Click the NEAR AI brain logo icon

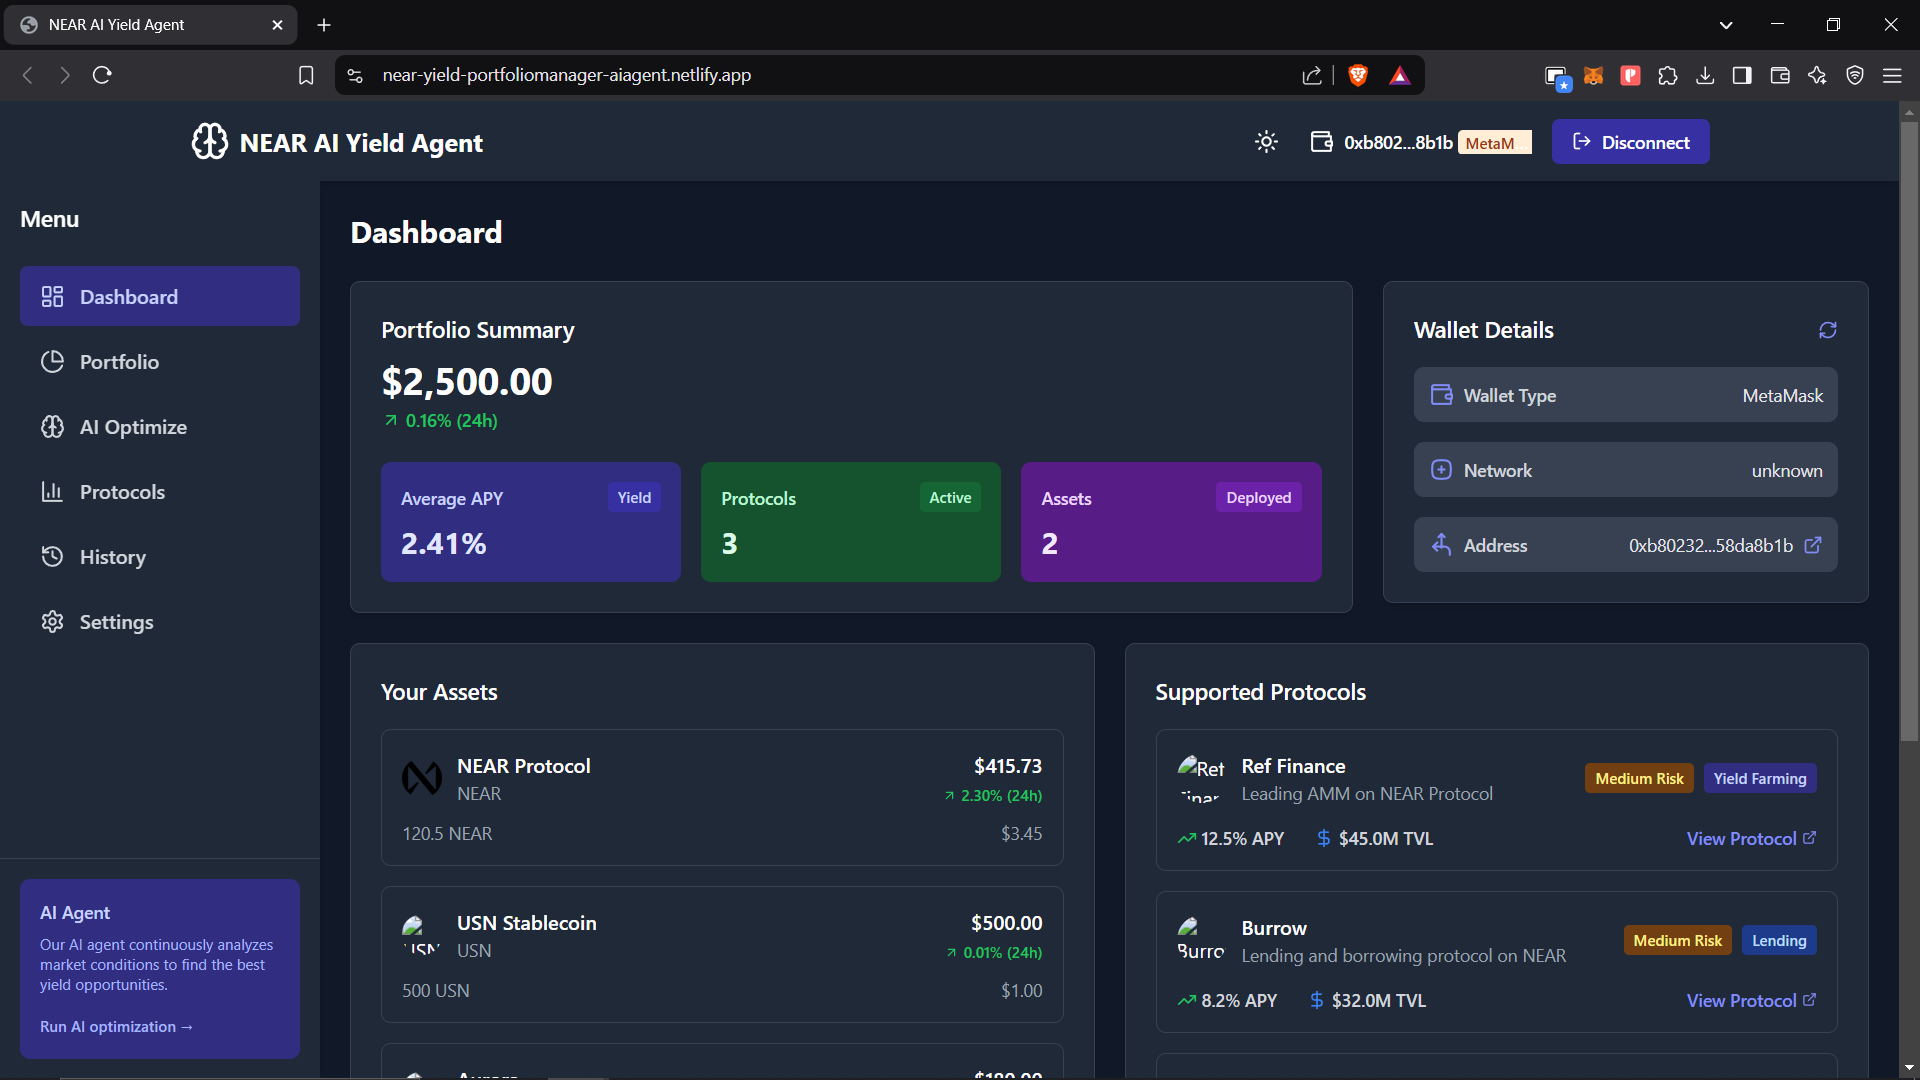(210, 142)
